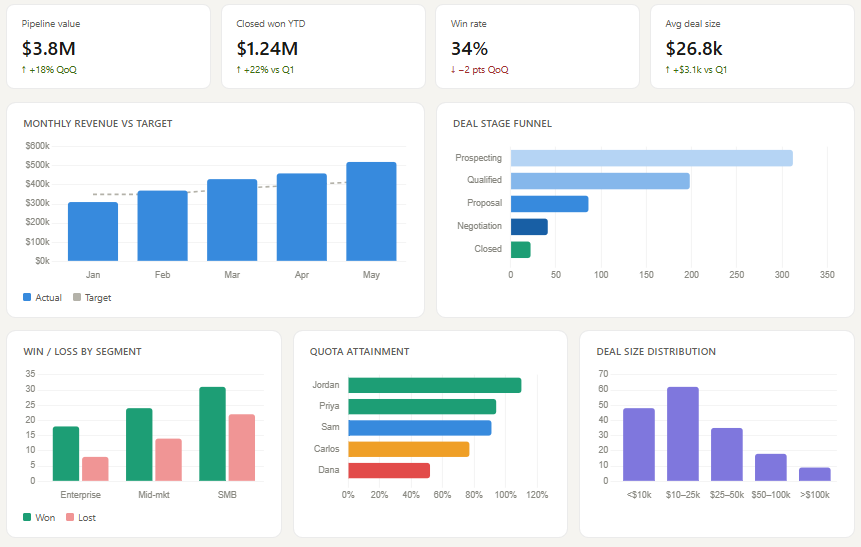Screen dimensions: 861x547
Task: Click the Closed funnel bar
Action: (x=521, y=250)
